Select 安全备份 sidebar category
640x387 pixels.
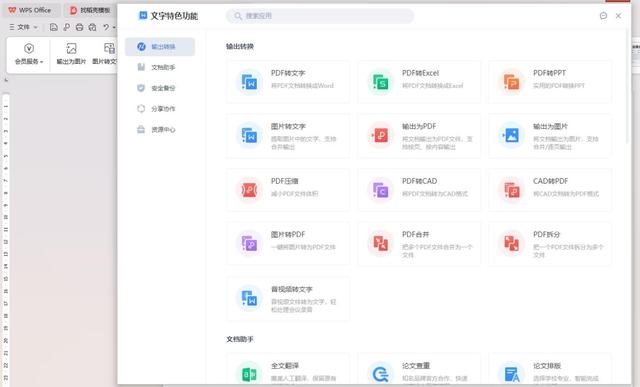click(x=160, y=88)
